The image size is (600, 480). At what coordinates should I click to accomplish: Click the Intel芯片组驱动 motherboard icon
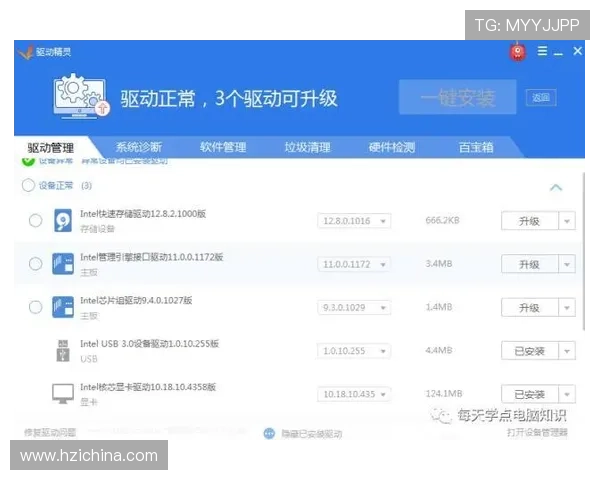pyautogui.click(x=63, y=307)
